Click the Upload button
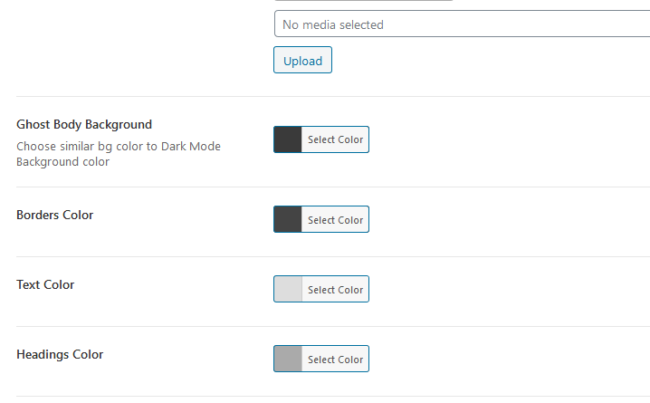The image size is (650, 403). point(302,61)
